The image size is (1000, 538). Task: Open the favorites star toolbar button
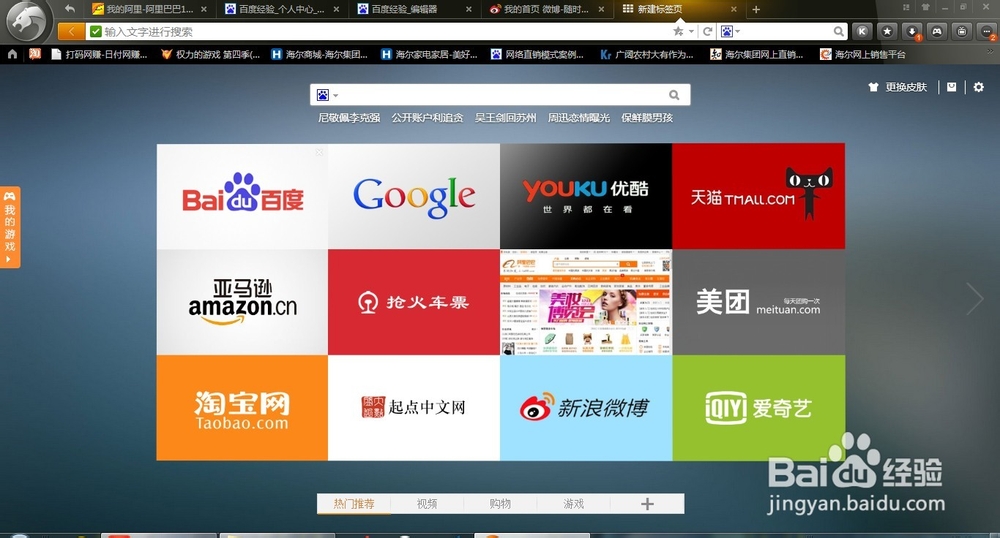(886, 31)
